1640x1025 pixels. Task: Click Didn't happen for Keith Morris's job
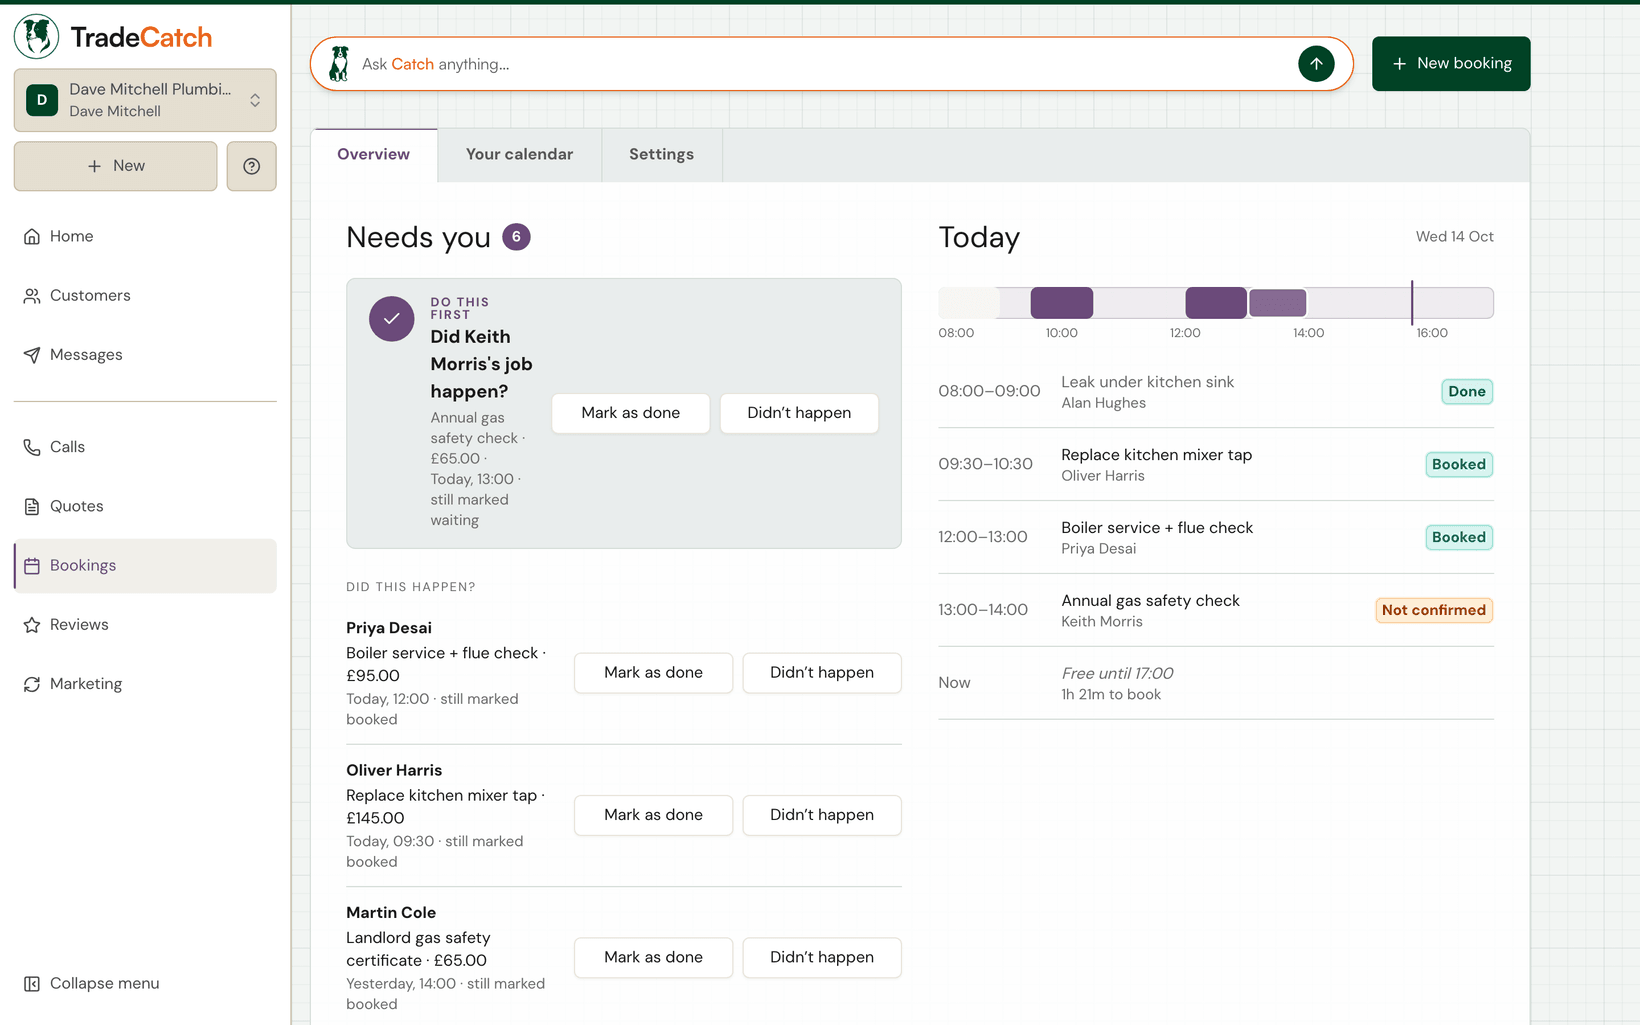click(x=799, y=413)
